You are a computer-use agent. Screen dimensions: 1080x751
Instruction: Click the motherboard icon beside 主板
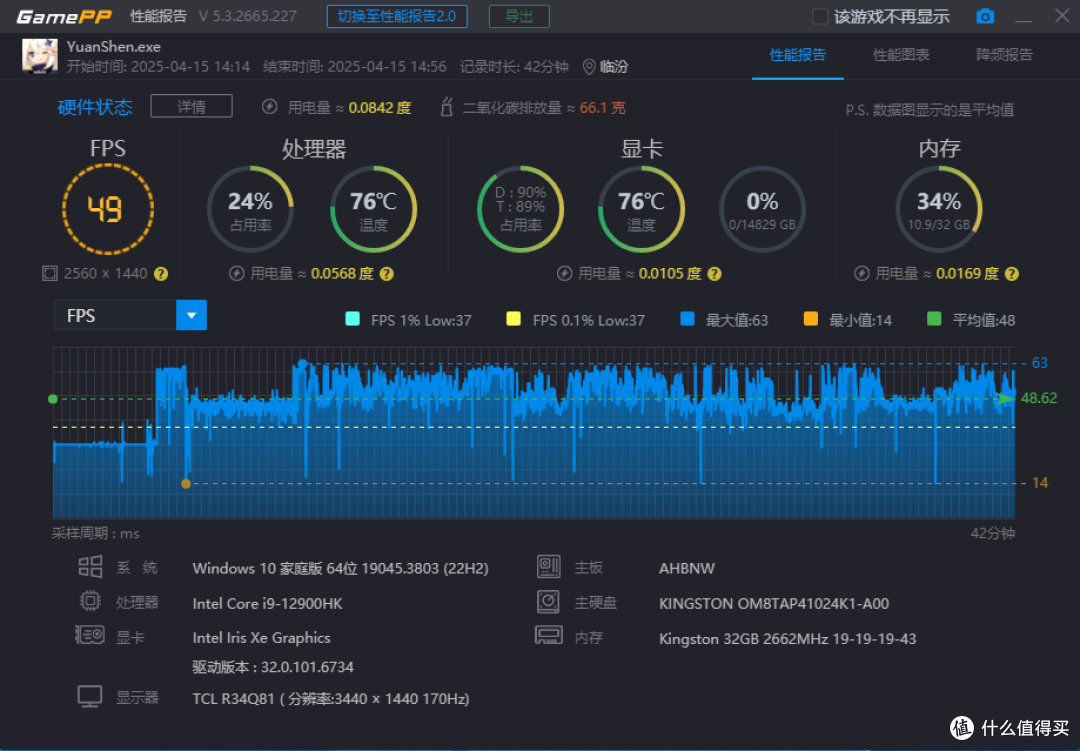(x=549, y=567)
